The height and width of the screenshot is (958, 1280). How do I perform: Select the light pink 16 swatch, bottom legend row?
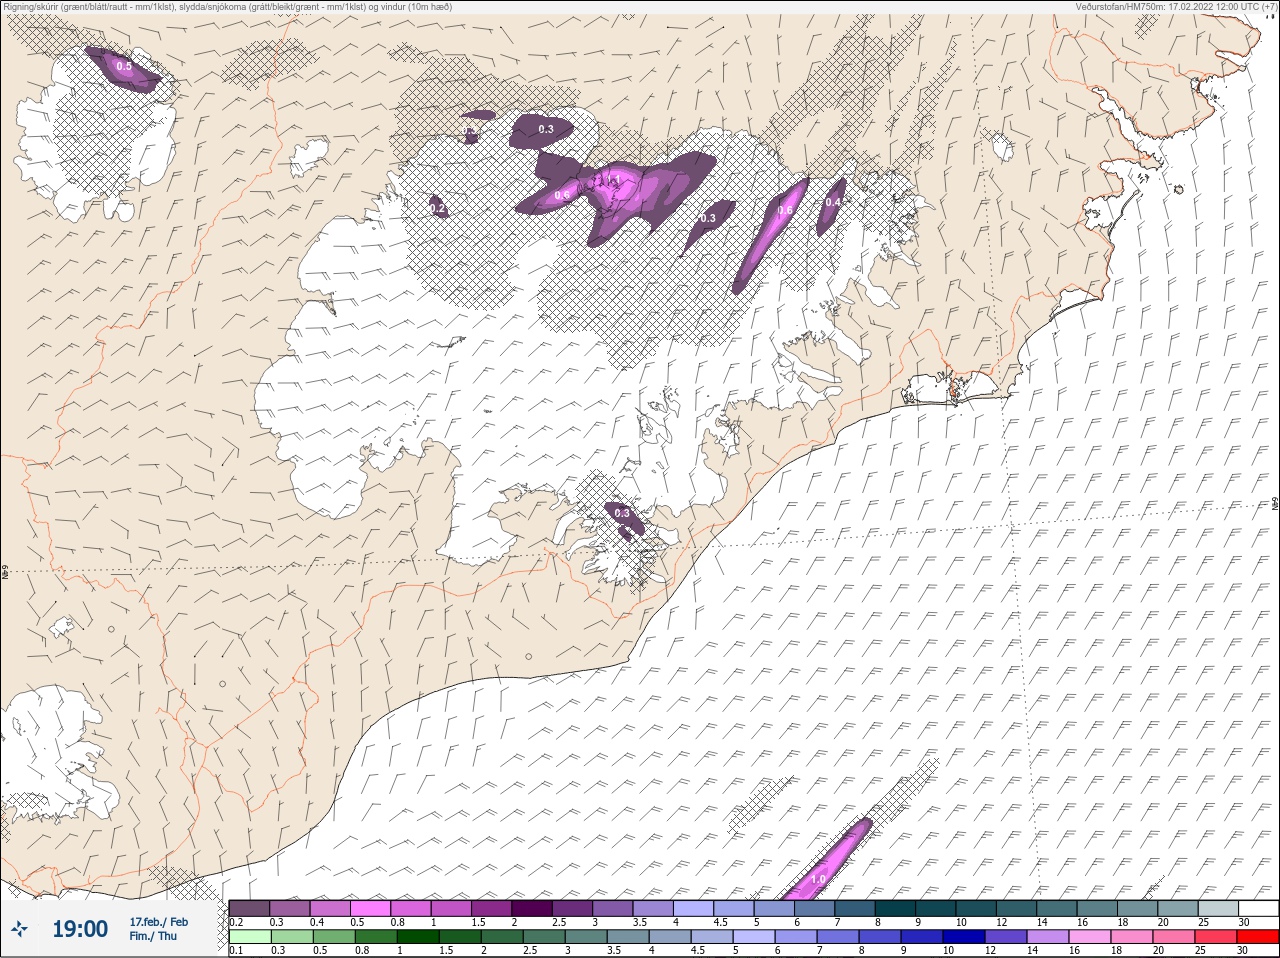point(1089,937)
